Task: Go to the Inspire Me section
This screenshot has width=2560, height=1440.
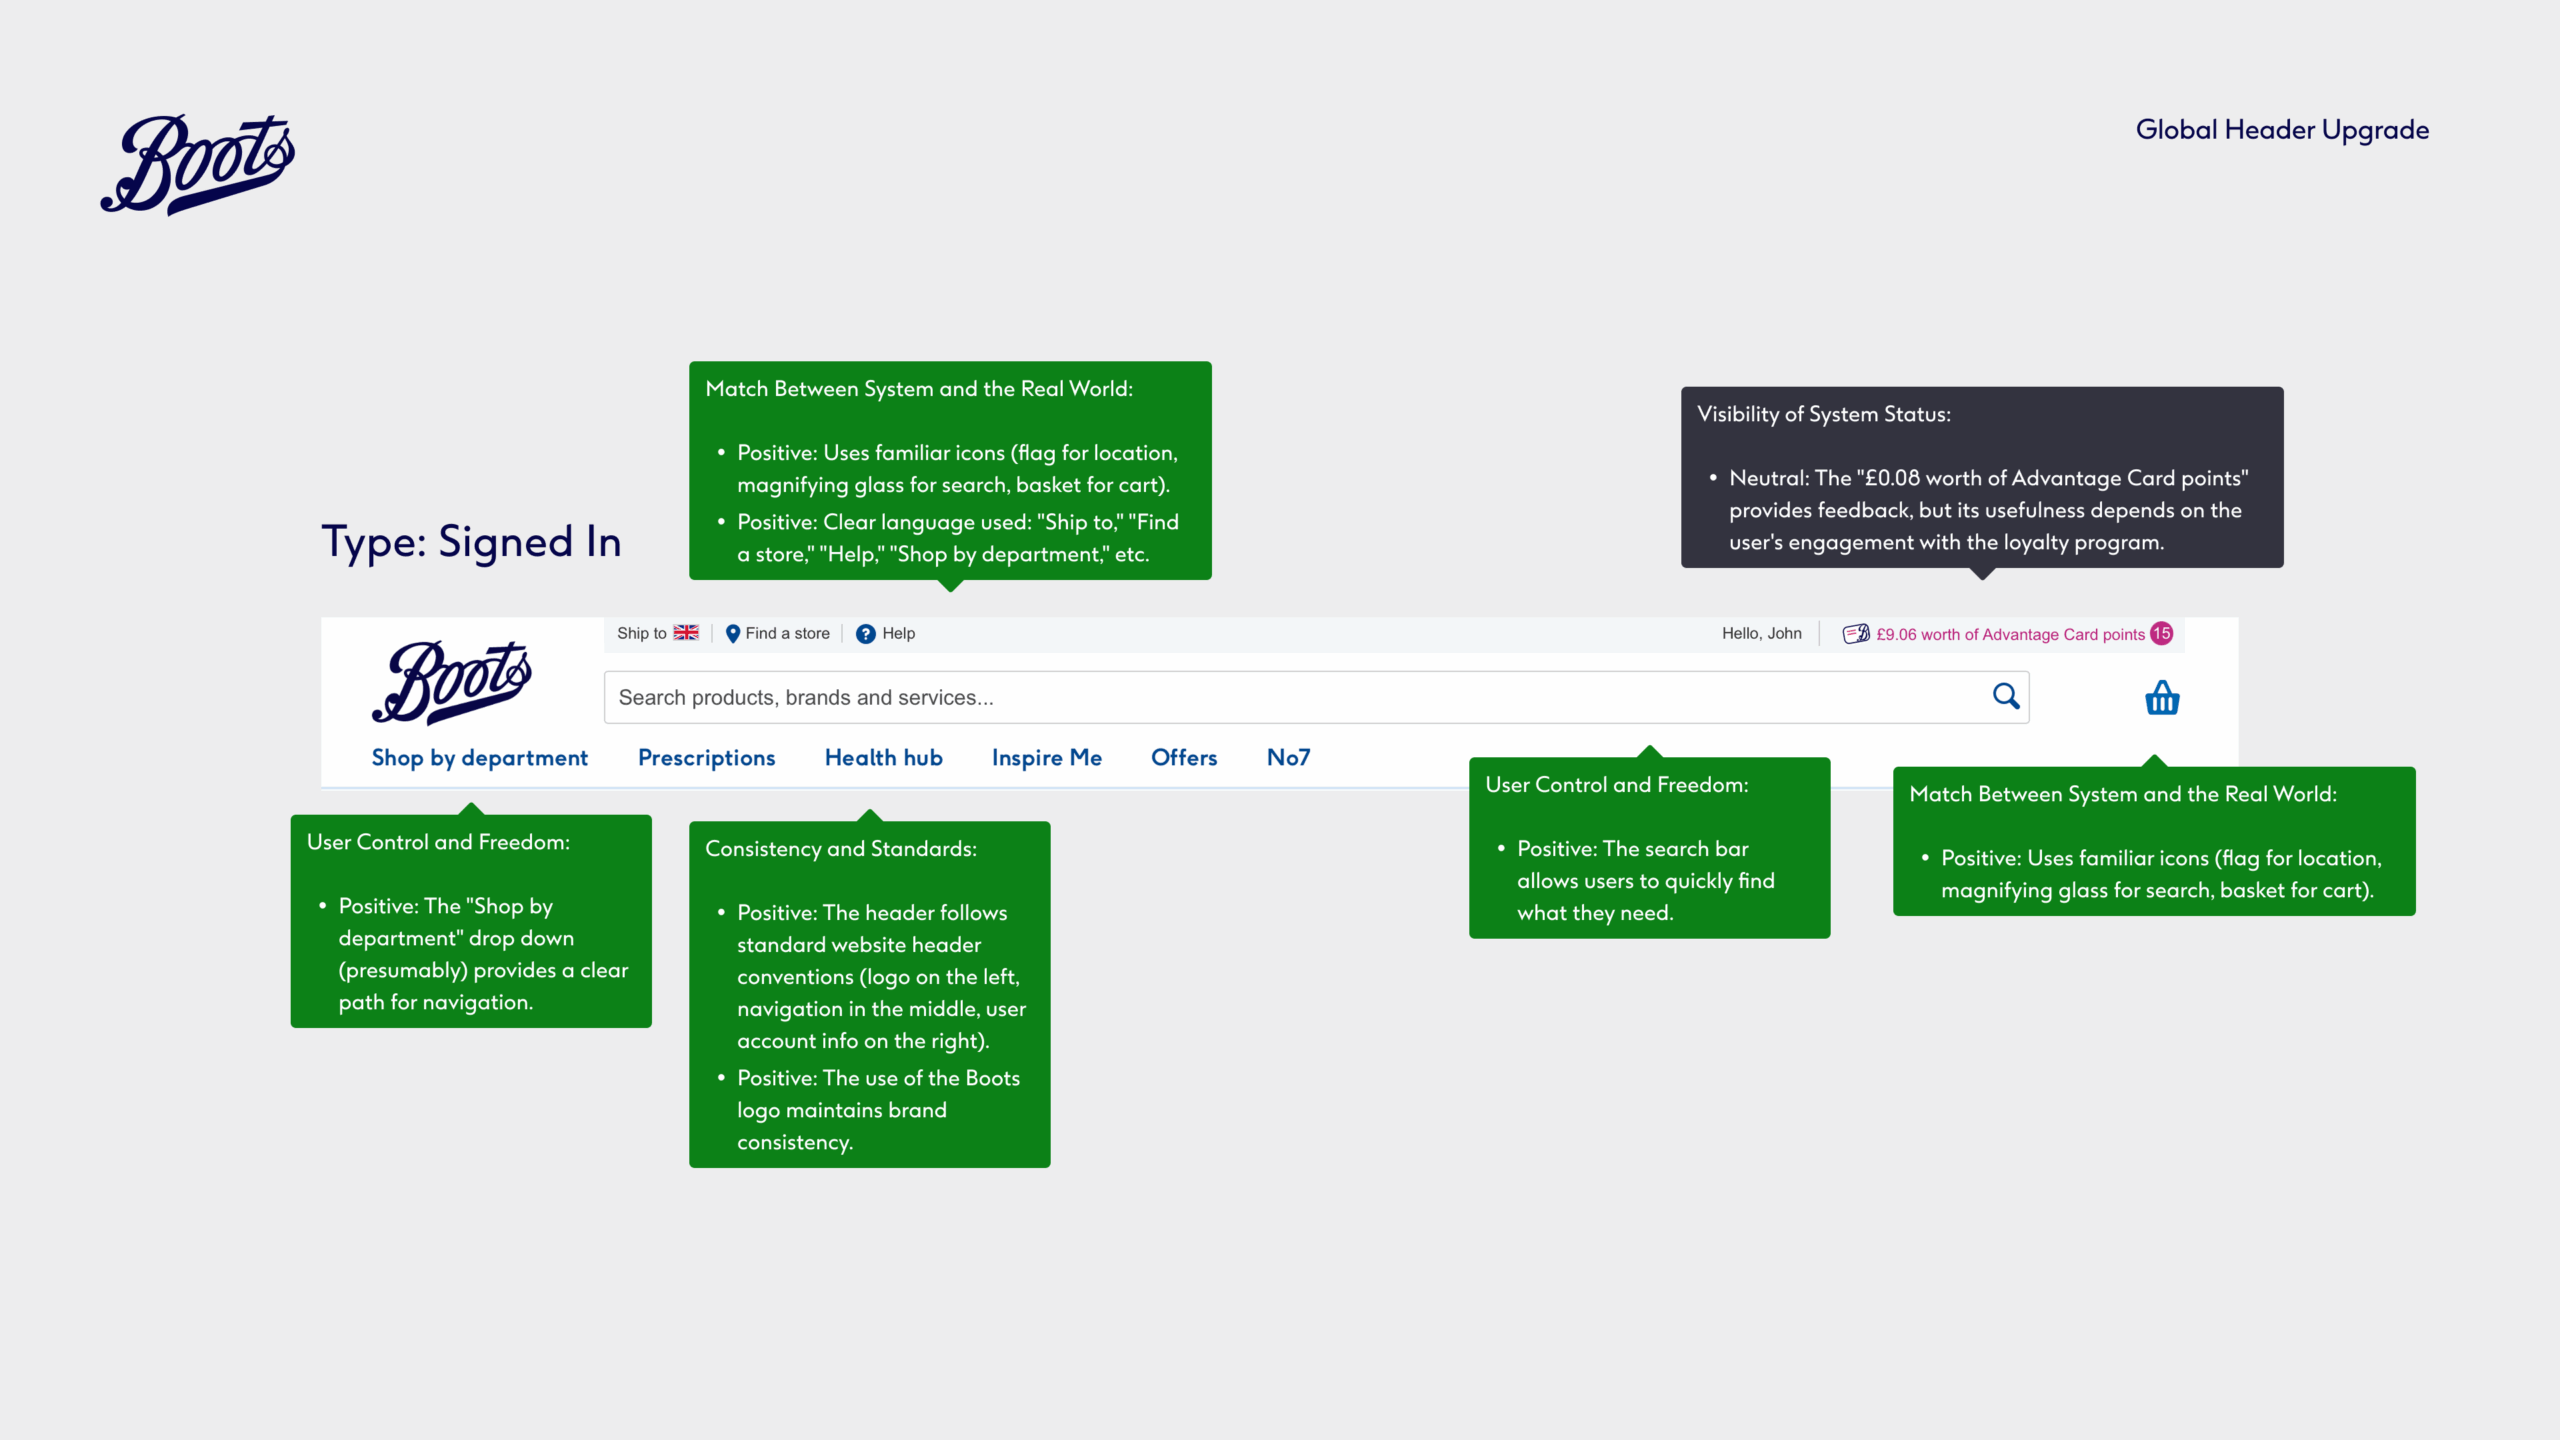Action: click(x=1046, y=758)
